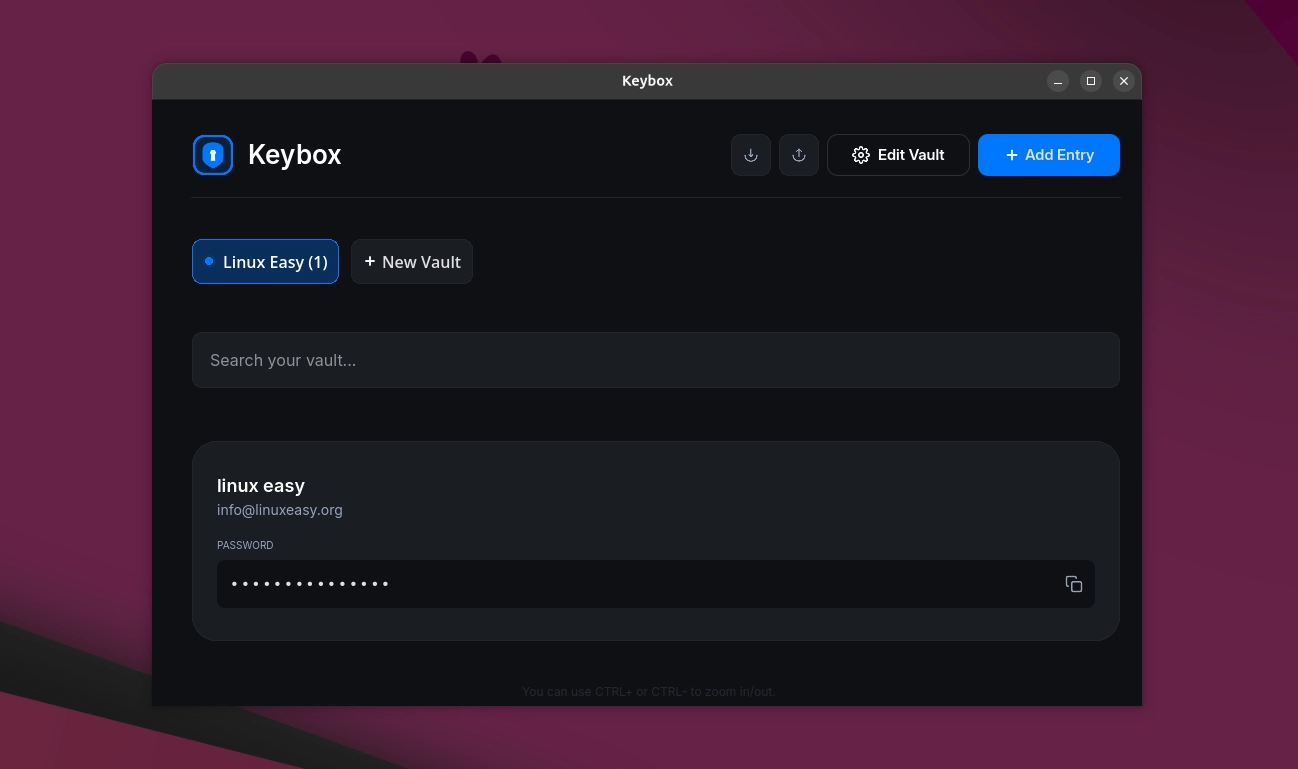Click the info@linuxeasy.org username text

(280, 510)
